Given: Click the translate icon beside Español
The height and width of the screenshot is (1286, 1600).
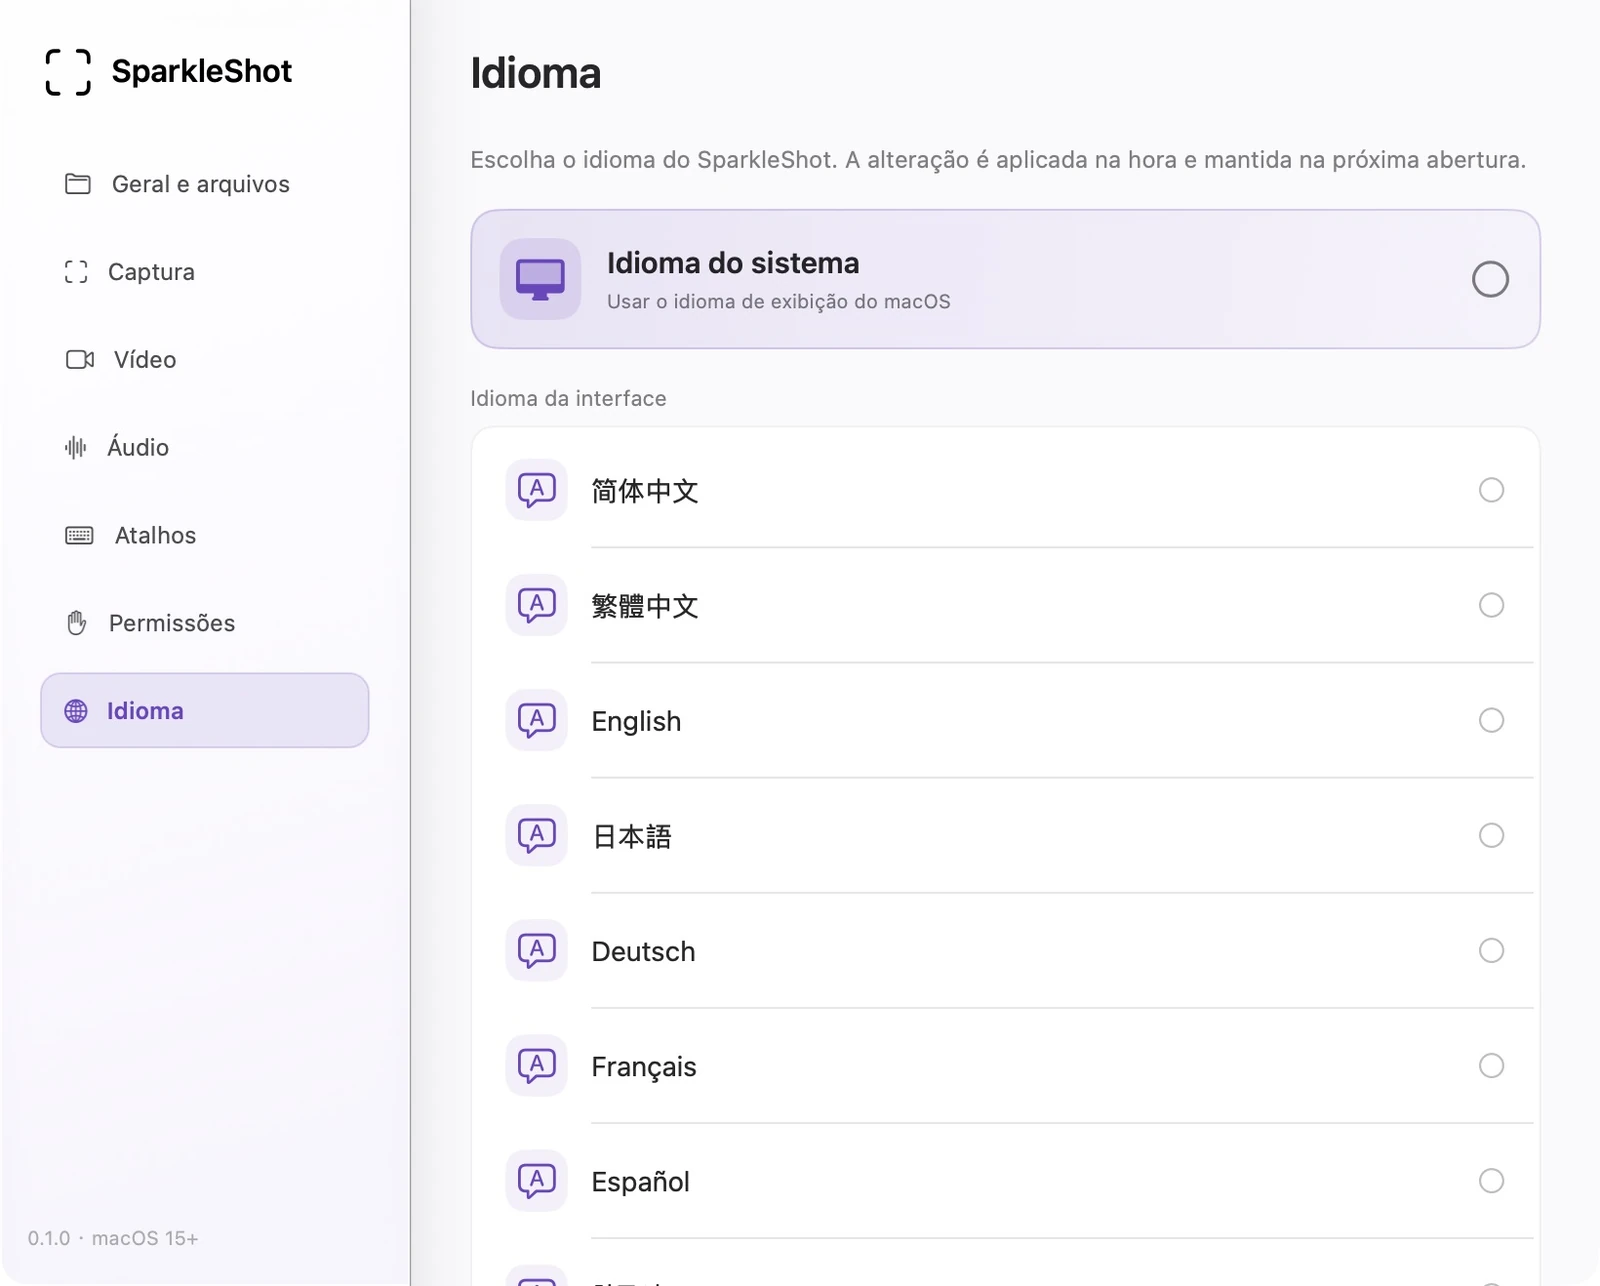Looking at the screenshot, I should [x=537, y=1180].
